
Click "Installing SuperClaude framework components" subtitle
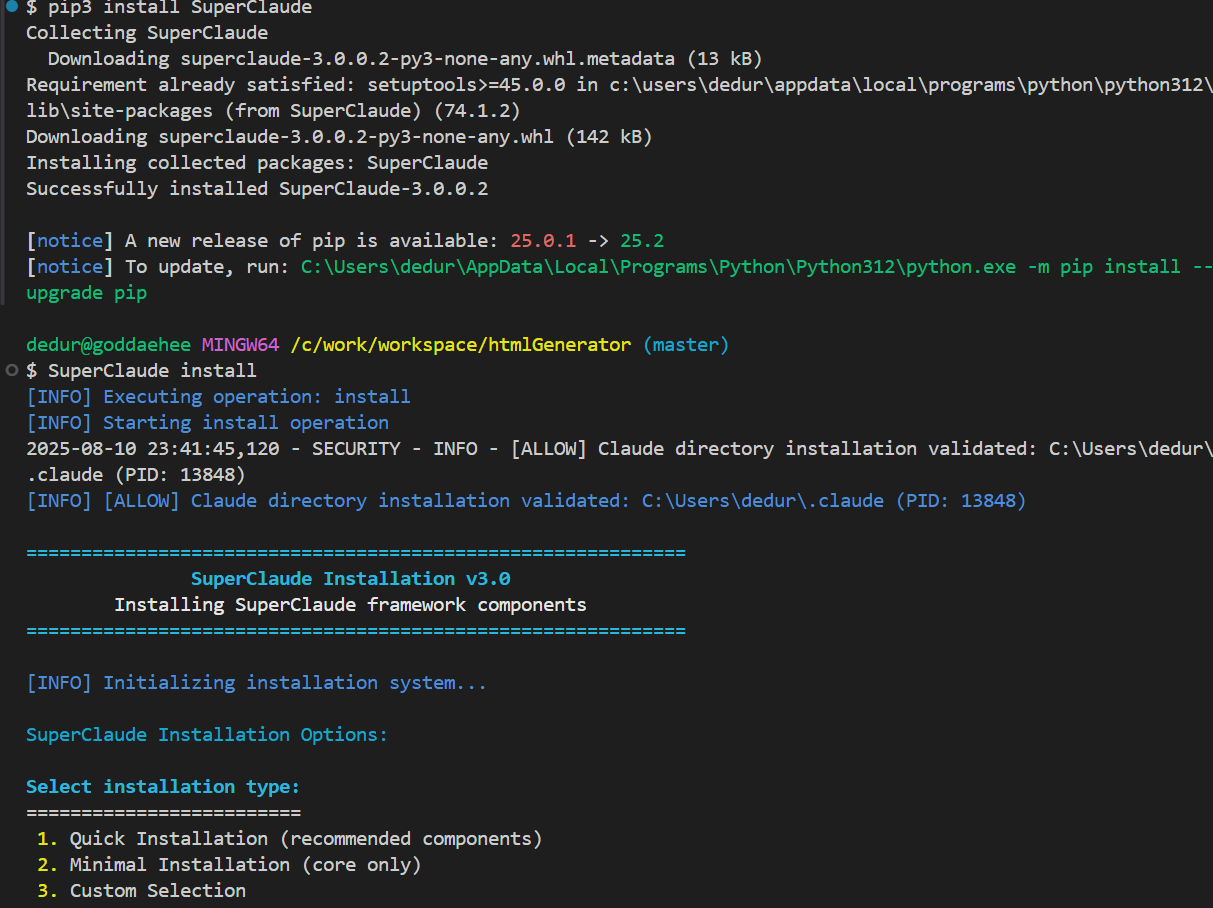(350, 605)
